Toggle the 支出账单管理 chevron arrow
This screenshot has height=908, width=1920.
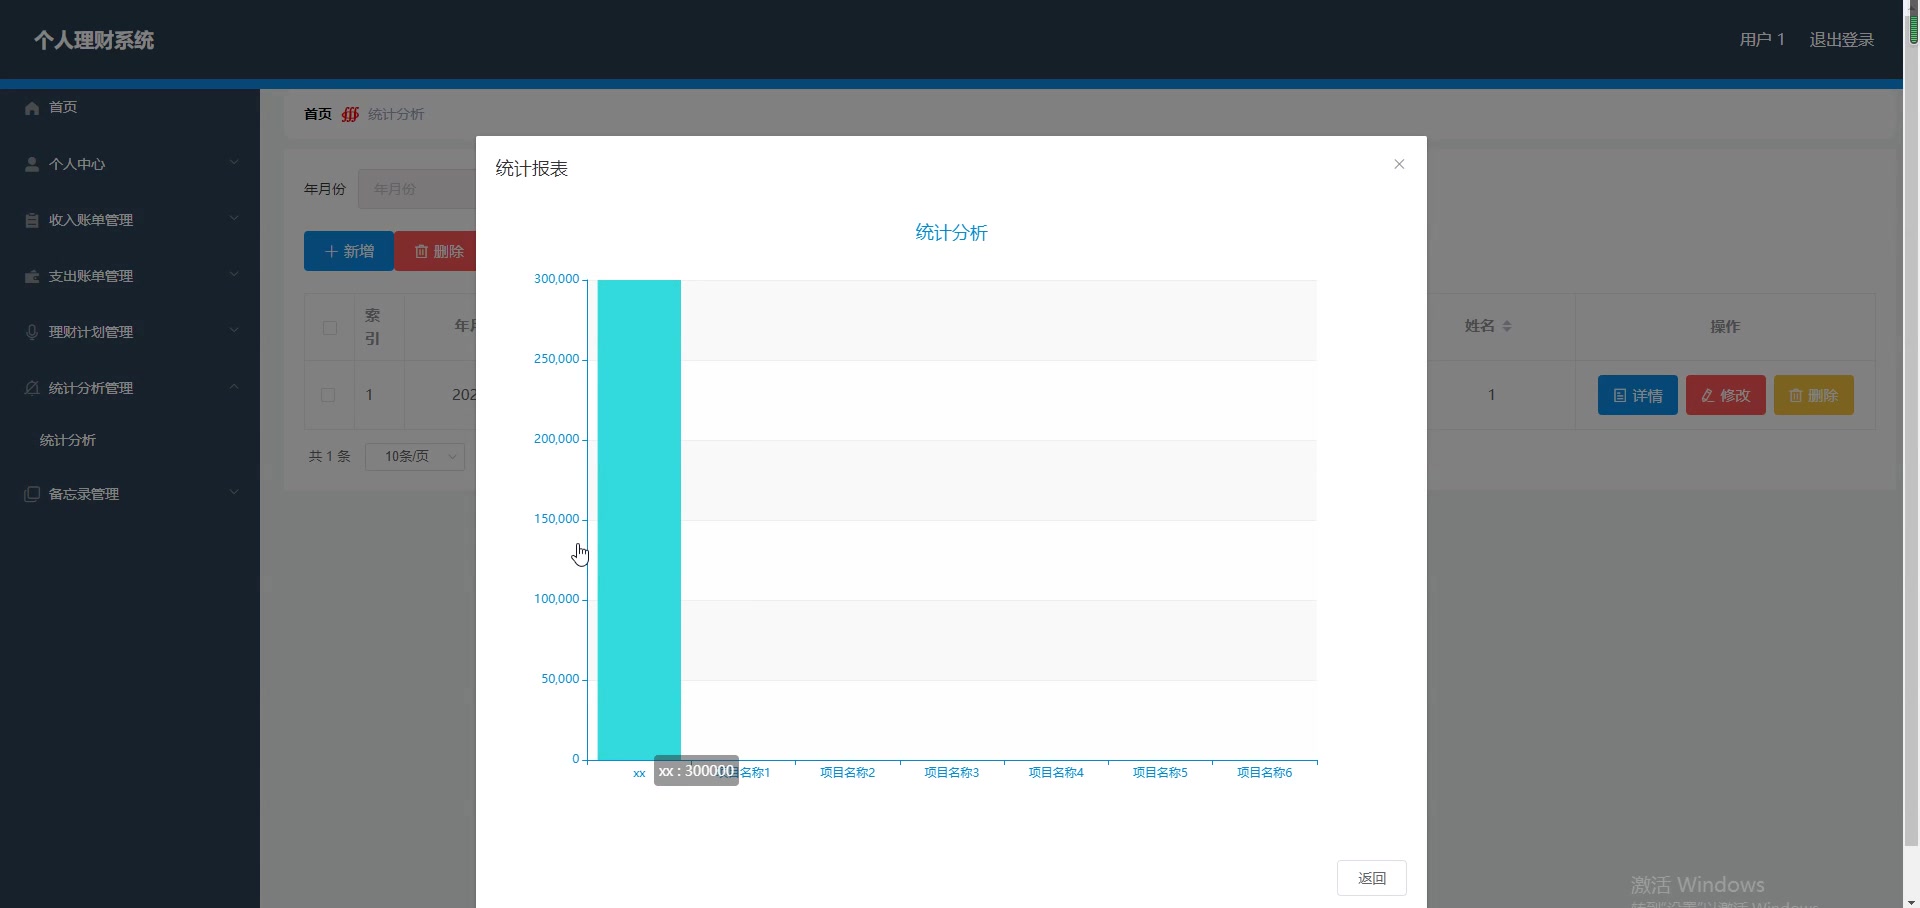[234, 274]
